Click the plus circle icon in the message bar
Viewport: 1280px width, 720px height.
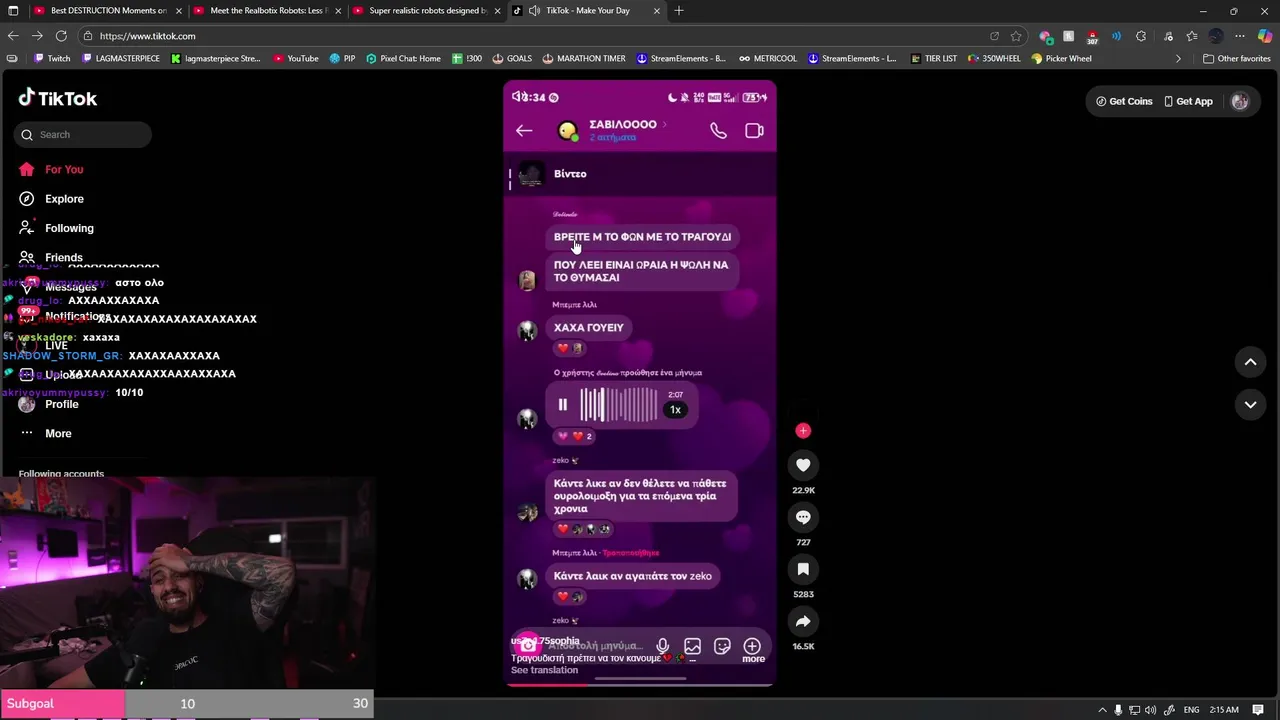coord(752,646)
